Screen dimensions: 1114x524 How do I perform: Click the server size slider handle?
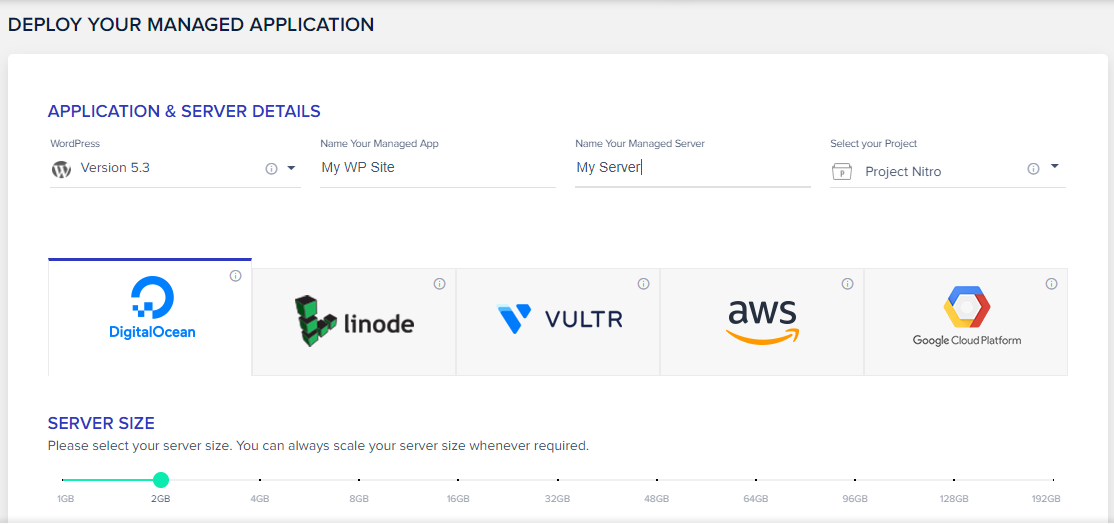(x=161, y=480)
